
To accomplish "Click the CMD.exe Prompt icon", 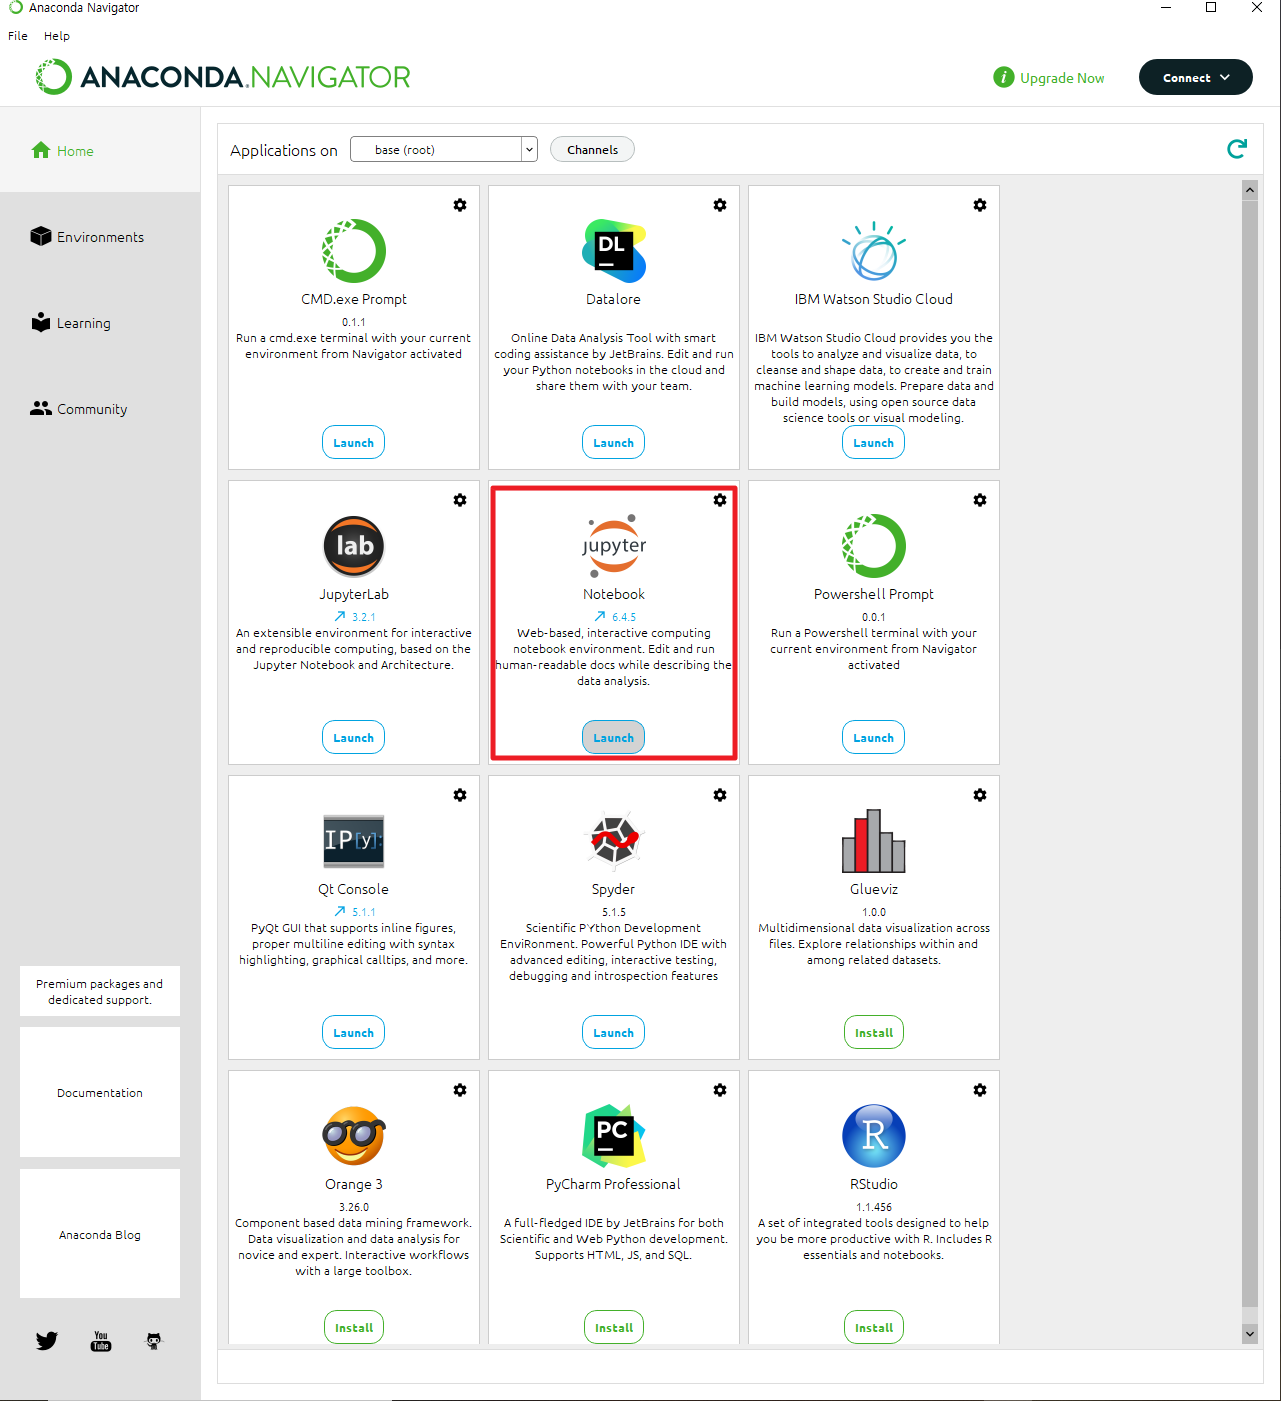I will pyautogui.click(x=354, y=251).
